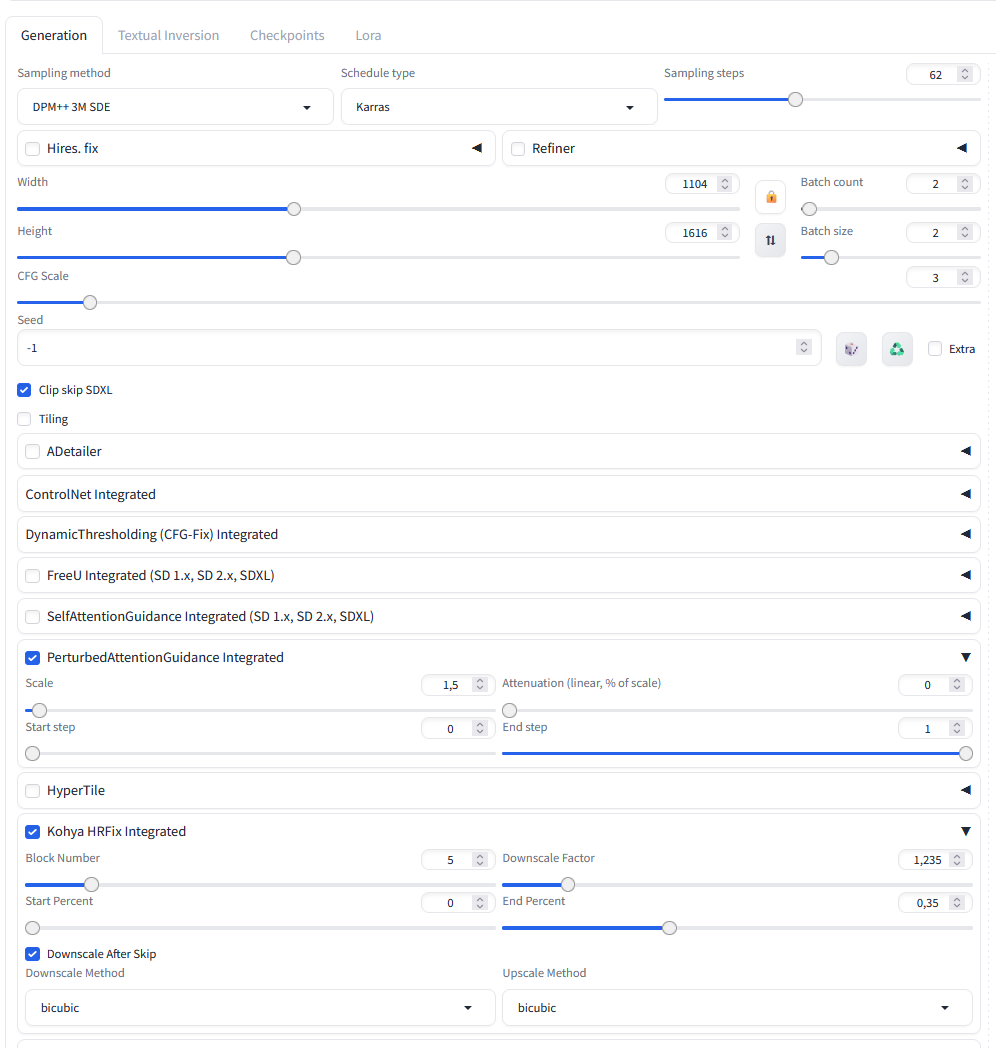The height and width of the screenshot is (1048, 996).
Task: Click the PAG Scale slider handle
Action: coord(39,710)
